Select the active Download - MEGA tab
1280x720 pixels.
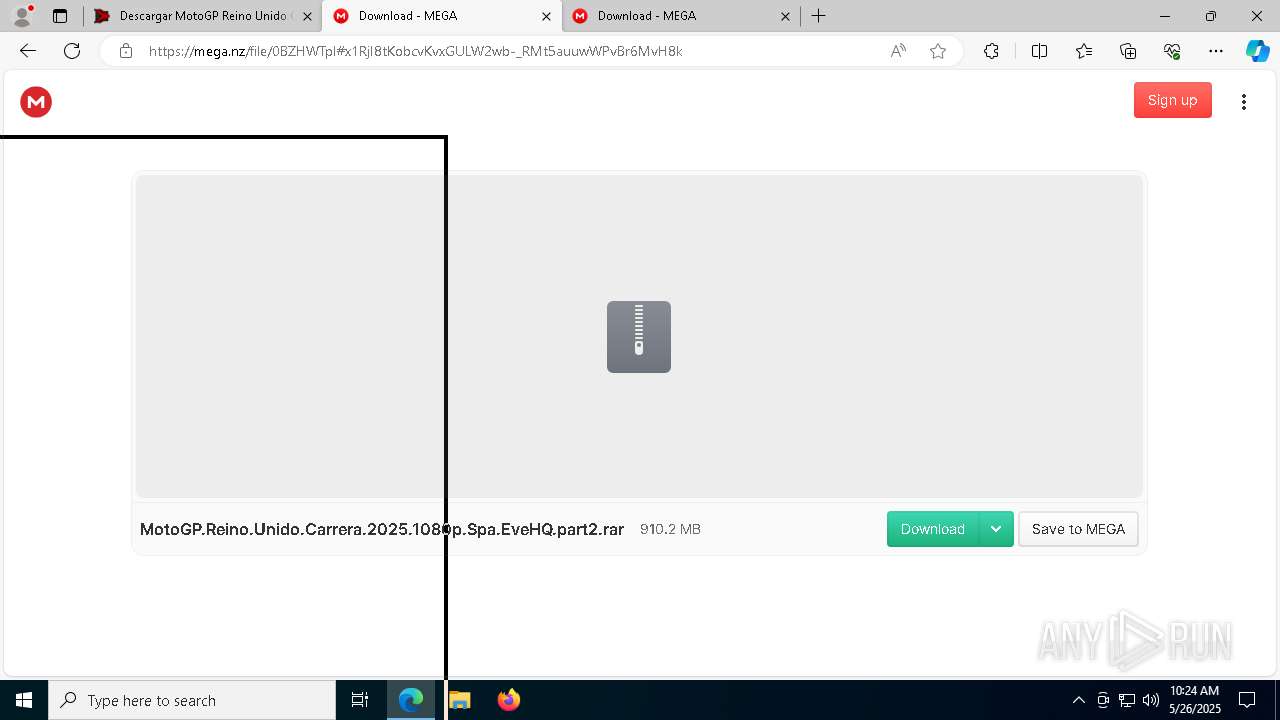click(441, 16)
